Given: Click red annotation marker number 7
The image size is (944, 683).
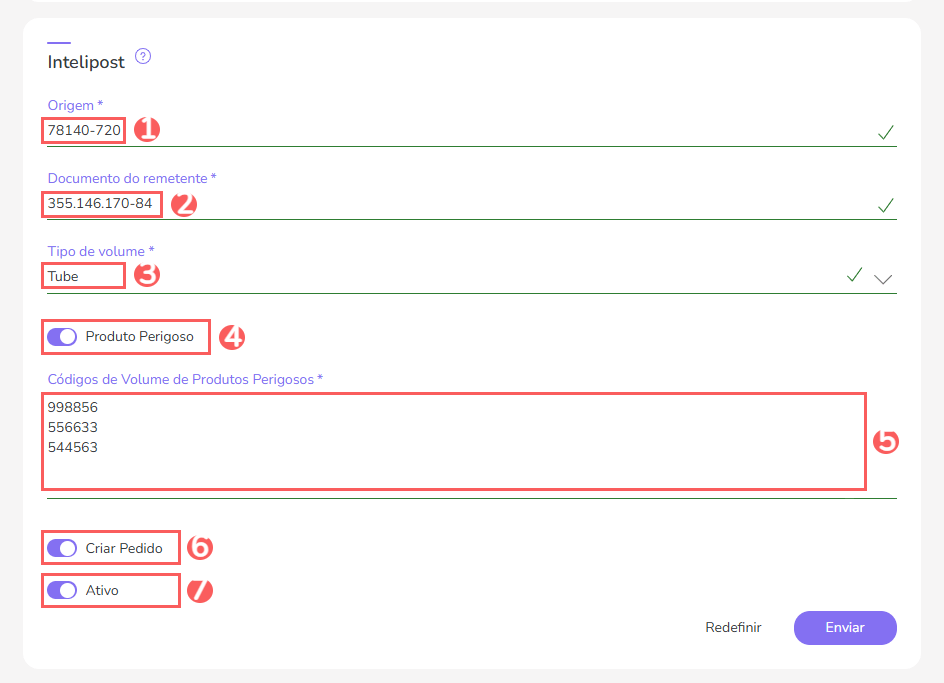Looking at the screenshot, I should coord(201,590).
